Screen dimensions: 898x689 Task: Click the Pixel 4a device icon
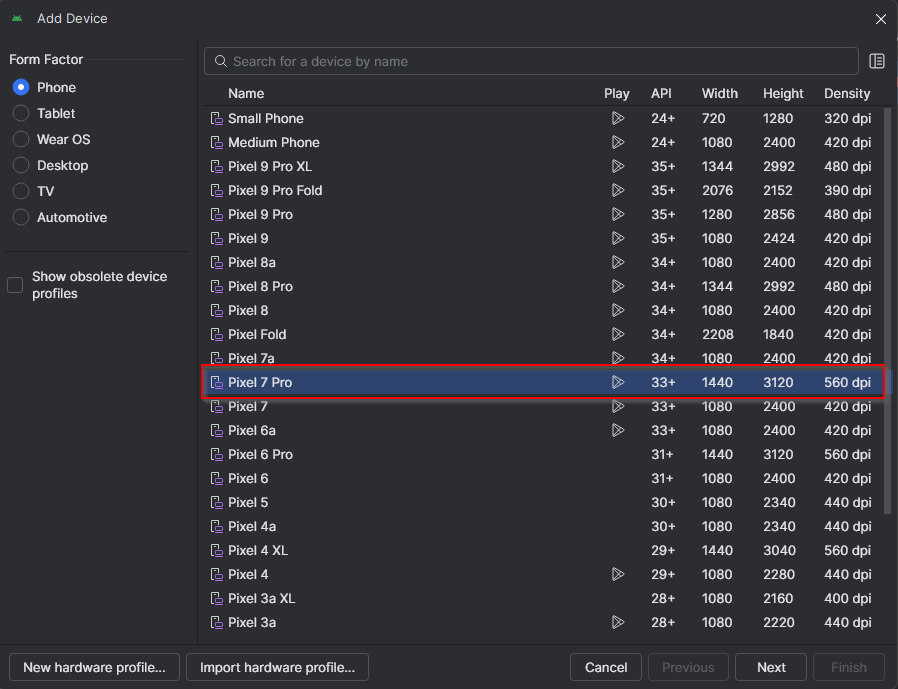point(216,527)
